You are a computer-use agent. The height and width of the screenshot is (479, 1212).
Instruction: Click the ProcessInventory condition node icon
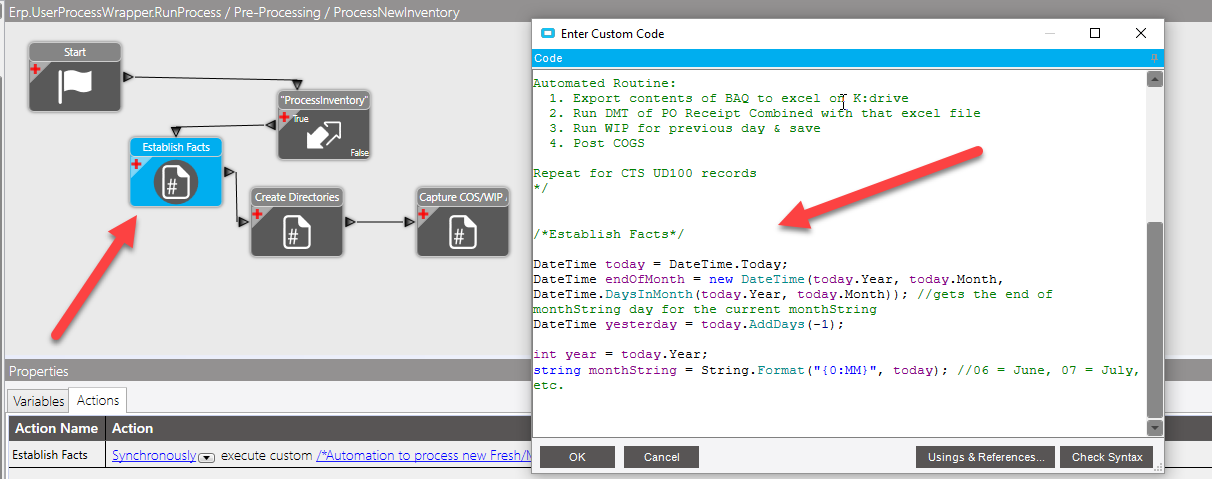pos(324,134)
